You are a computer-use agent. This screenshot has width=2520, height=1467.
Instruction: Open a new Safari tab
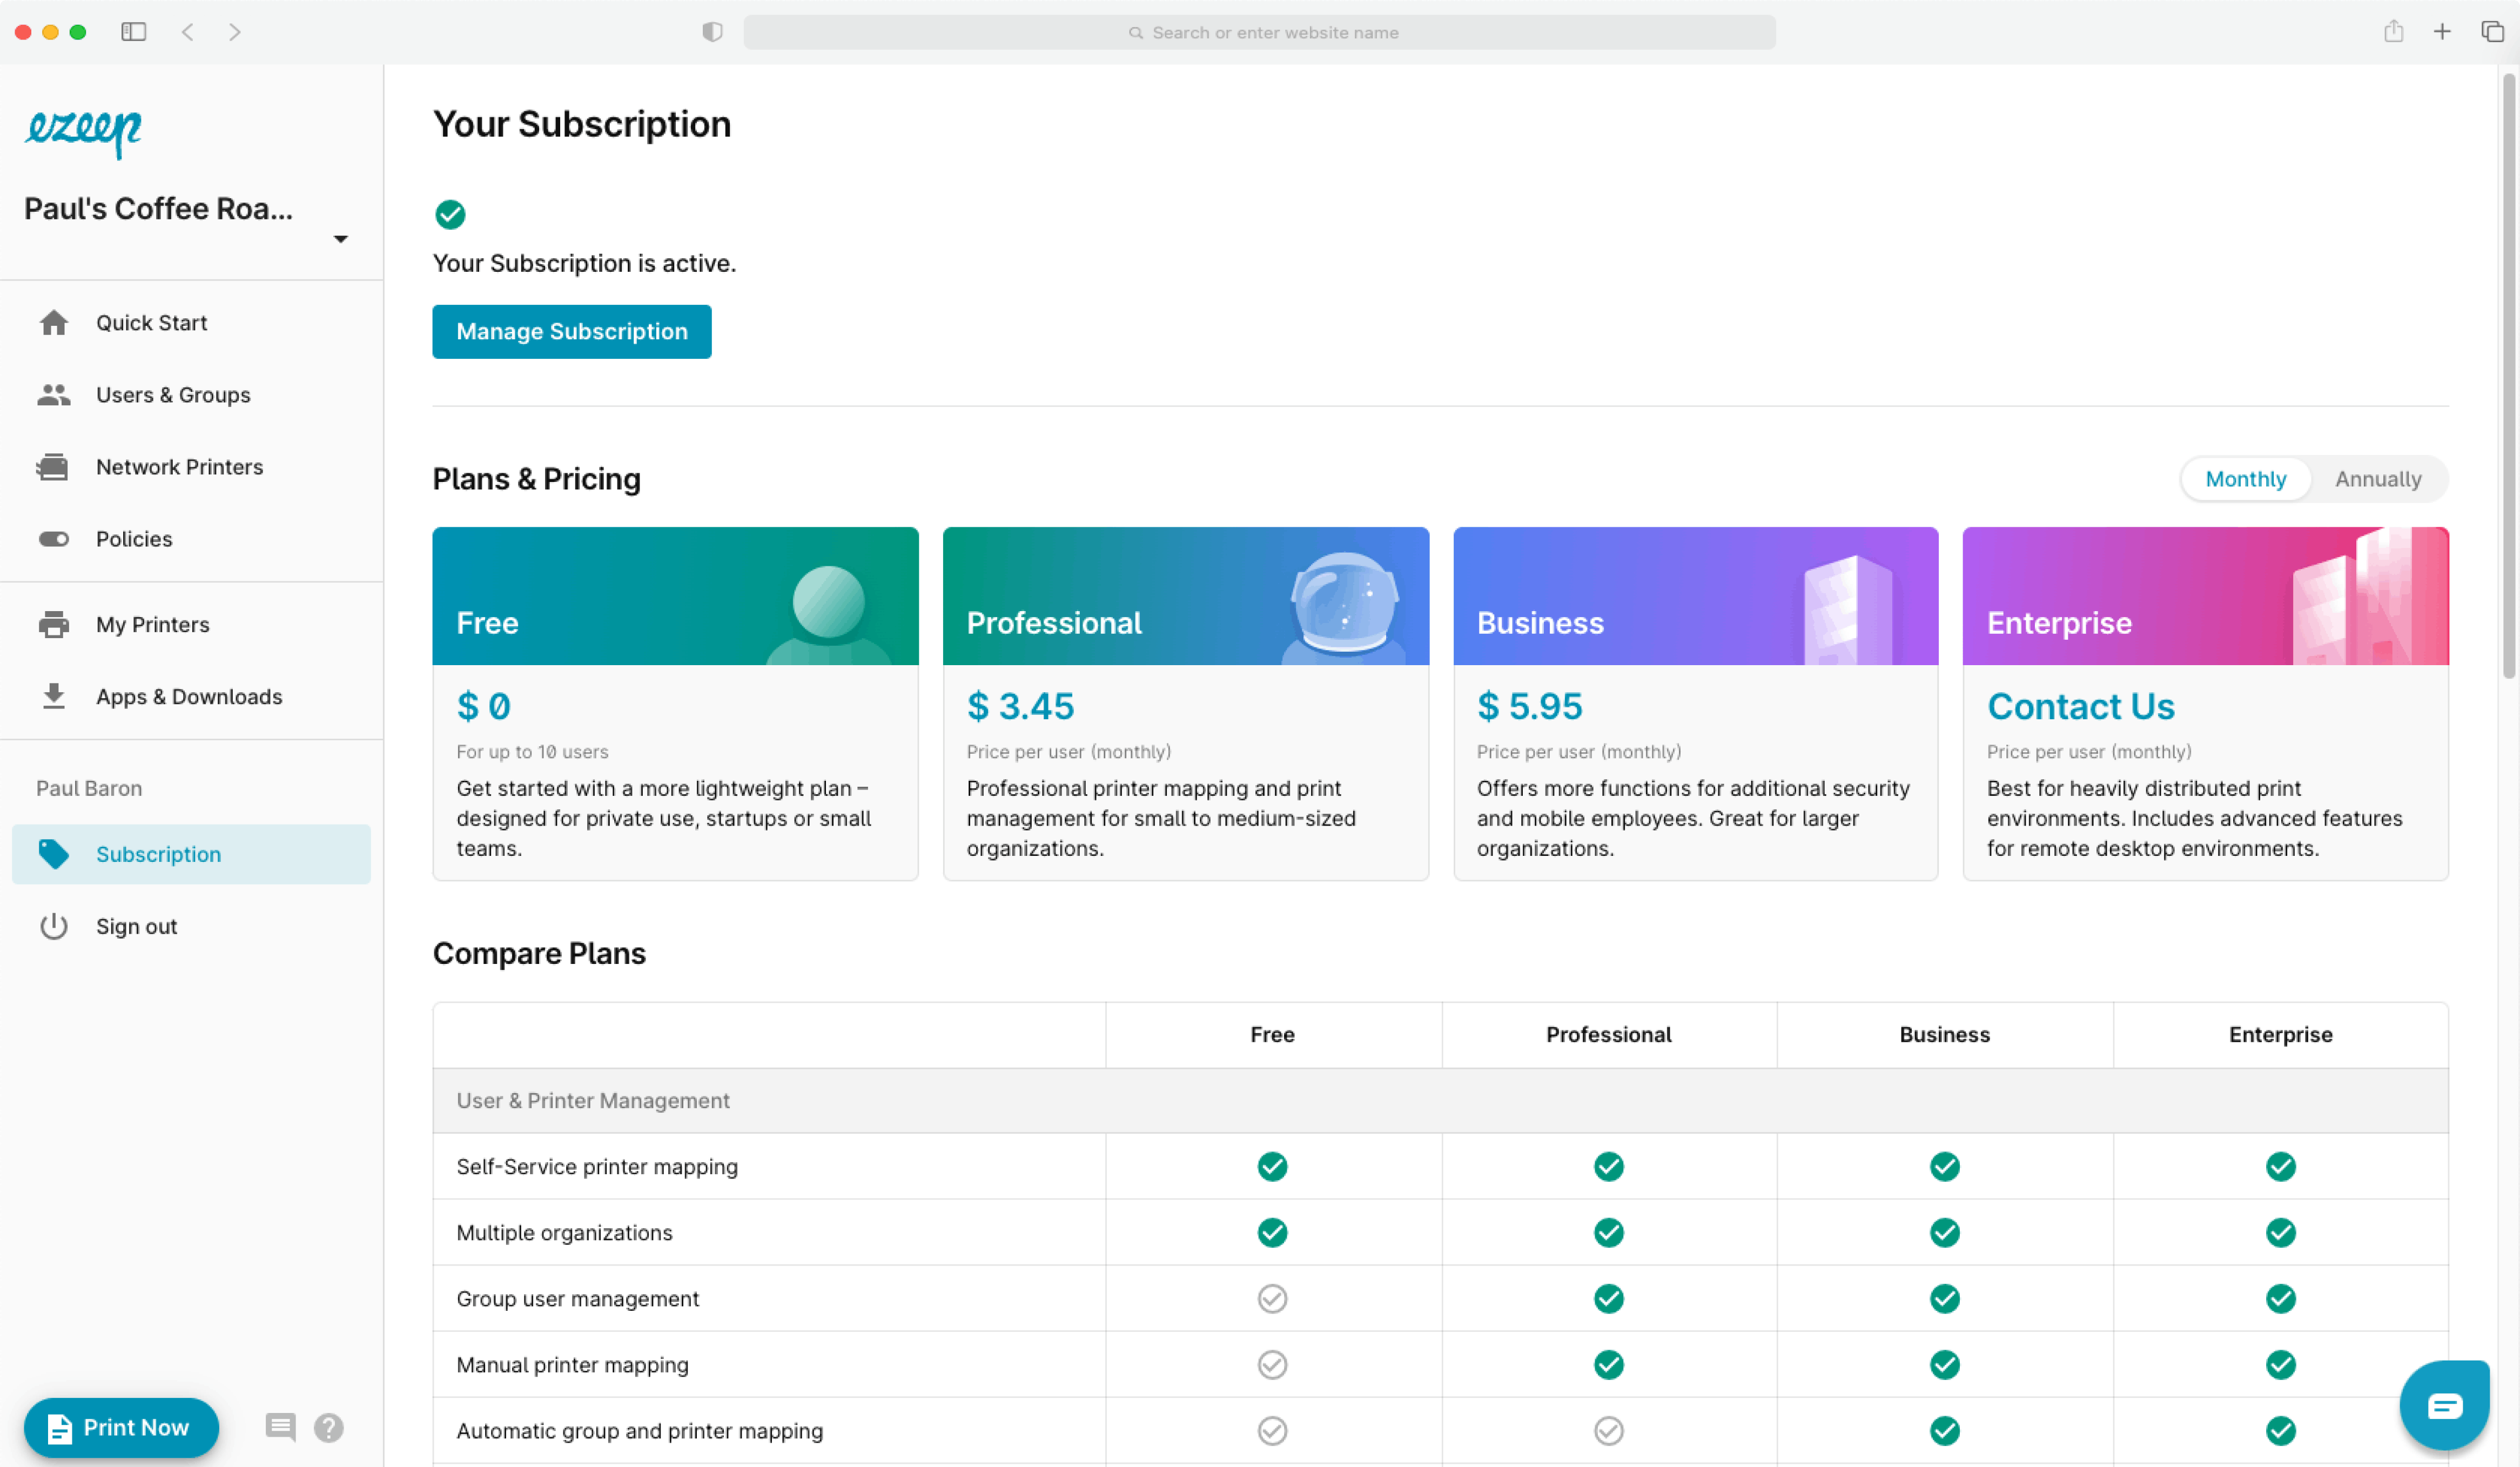[x=2441, y=32]
